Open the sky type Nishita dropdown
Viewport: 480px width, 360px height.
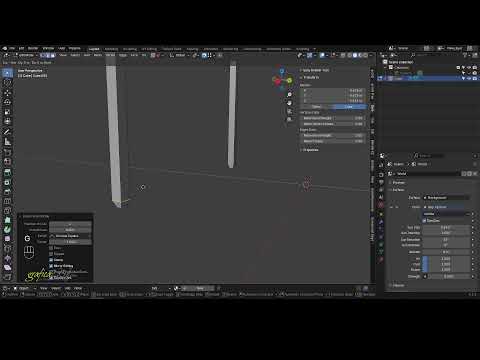(447, 214)
